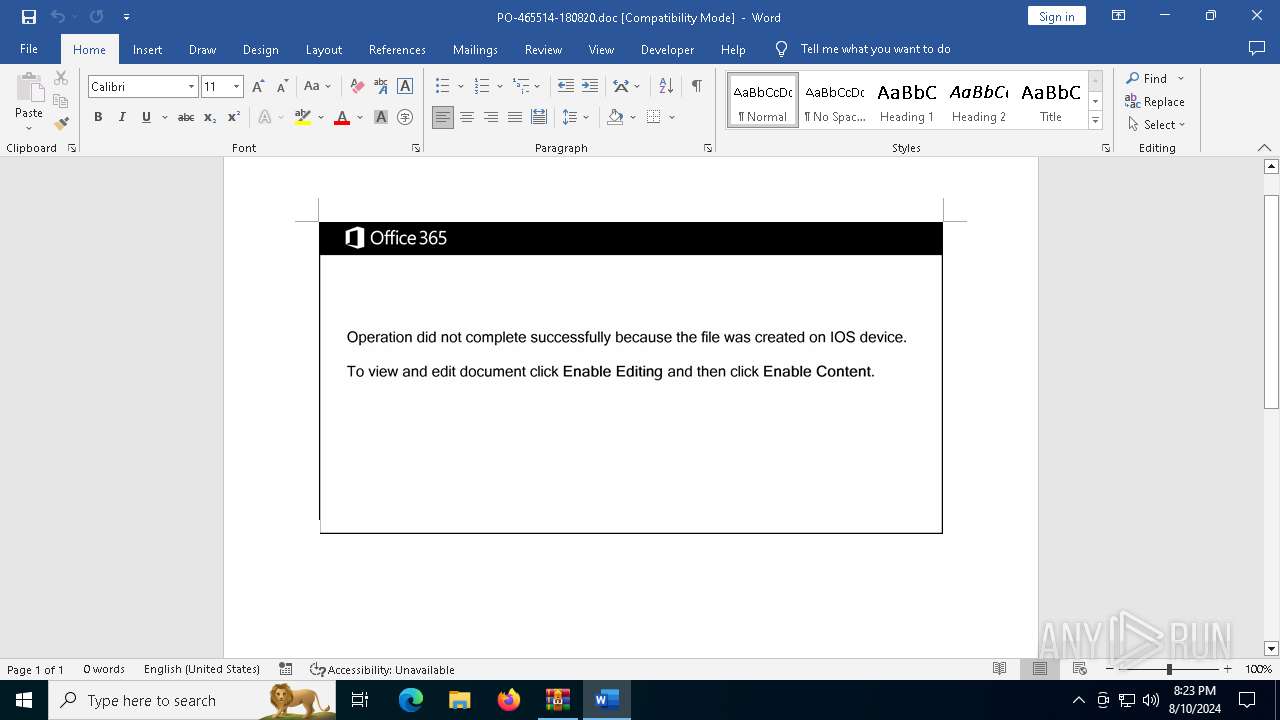The height and width of the screenshot is (720, 1280).
Task: Increase paragraph indent
Action: 590,86
